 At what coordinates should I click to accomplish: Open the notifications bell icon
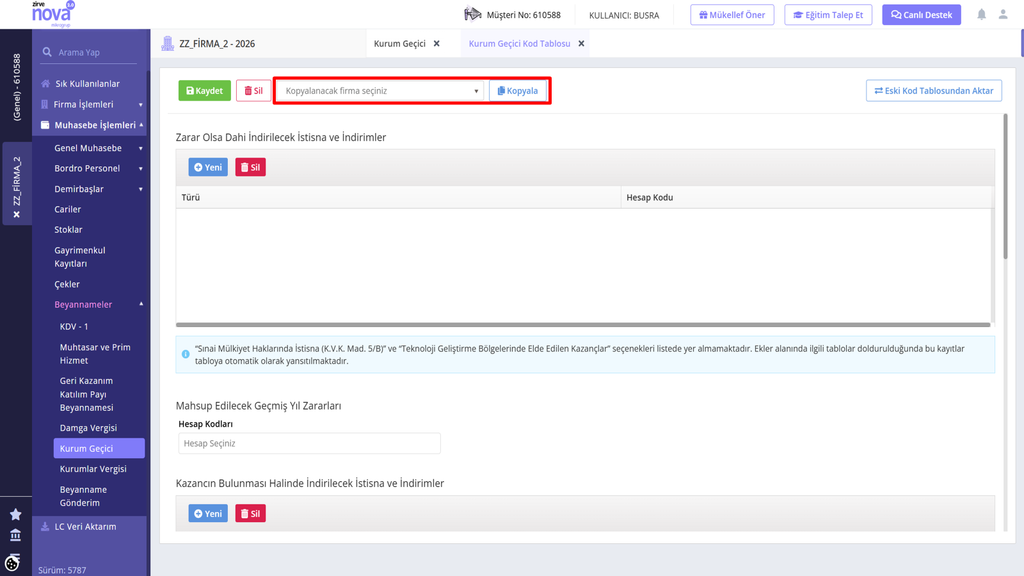[981, 14]
